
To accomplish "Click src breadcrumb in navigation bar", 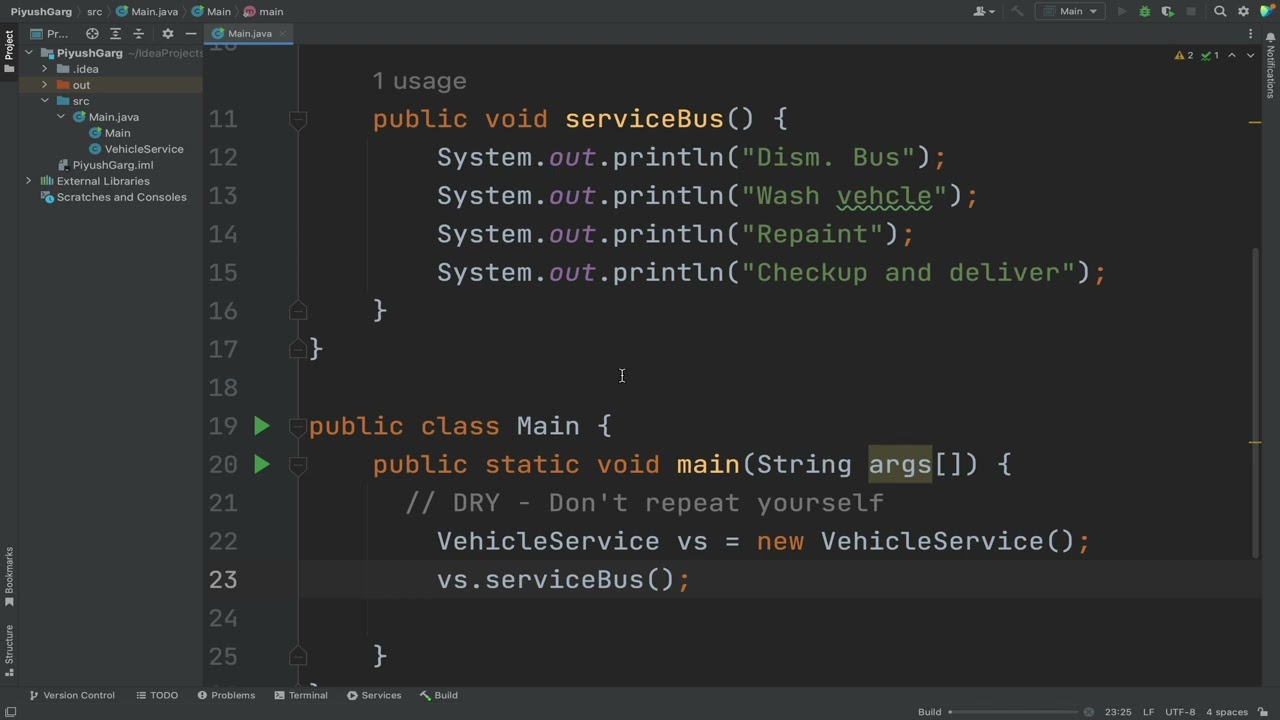I will click(x=95, y=12).
